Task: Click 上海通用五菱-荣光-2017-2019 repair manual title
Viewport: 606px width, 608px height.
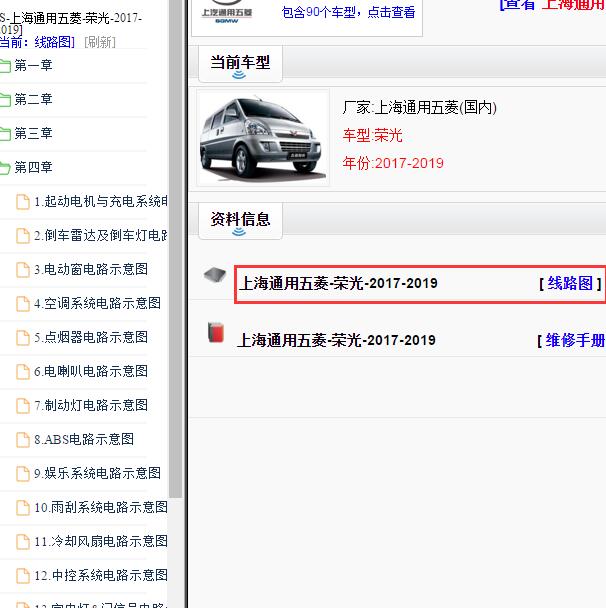Action: [x=336, y=340]
